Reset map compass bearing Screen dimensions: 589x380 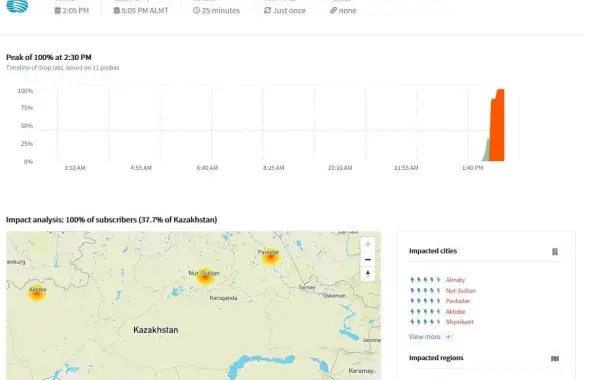(x=368, y=274)
